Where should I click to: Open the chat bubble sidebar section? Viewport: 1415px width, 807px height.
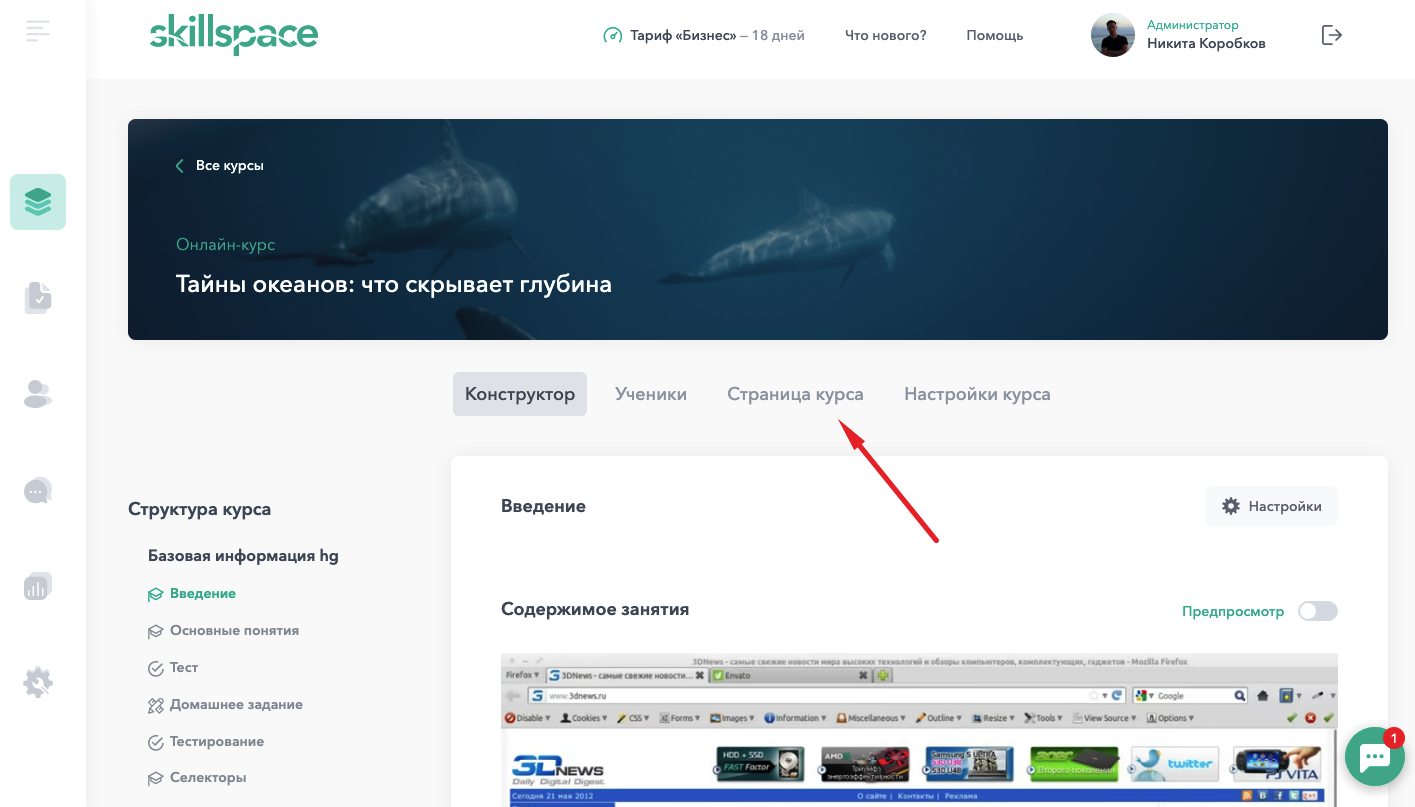[38, 490]
